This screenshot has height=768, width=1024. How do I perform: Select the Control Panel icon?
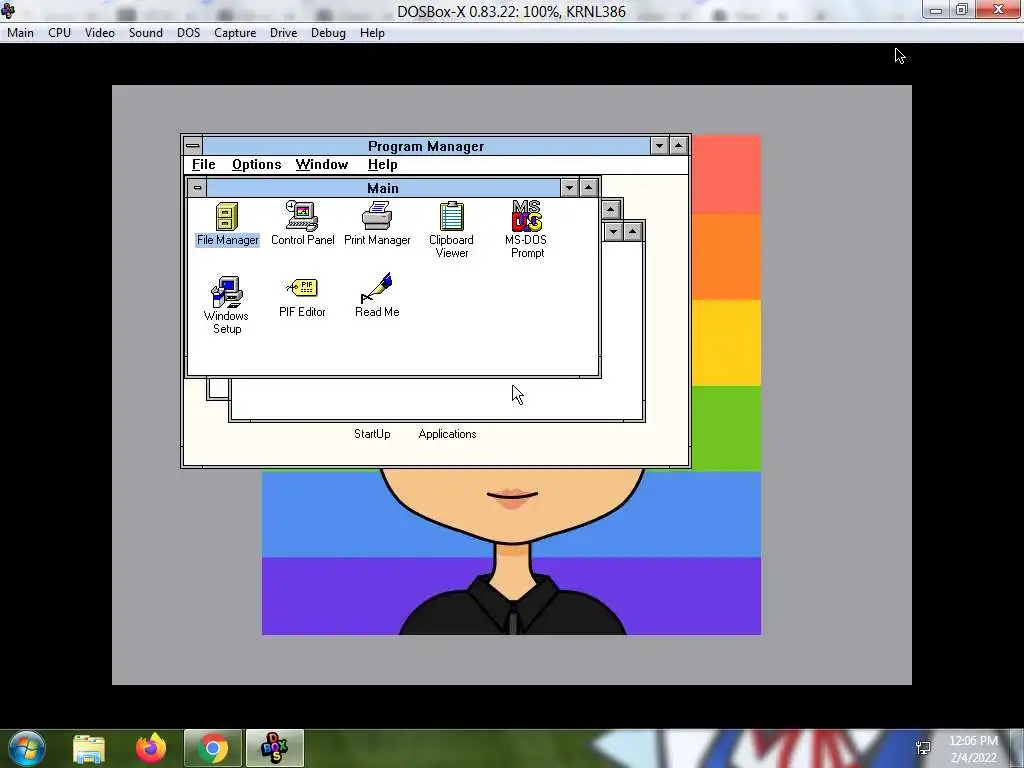coord(302,225)
